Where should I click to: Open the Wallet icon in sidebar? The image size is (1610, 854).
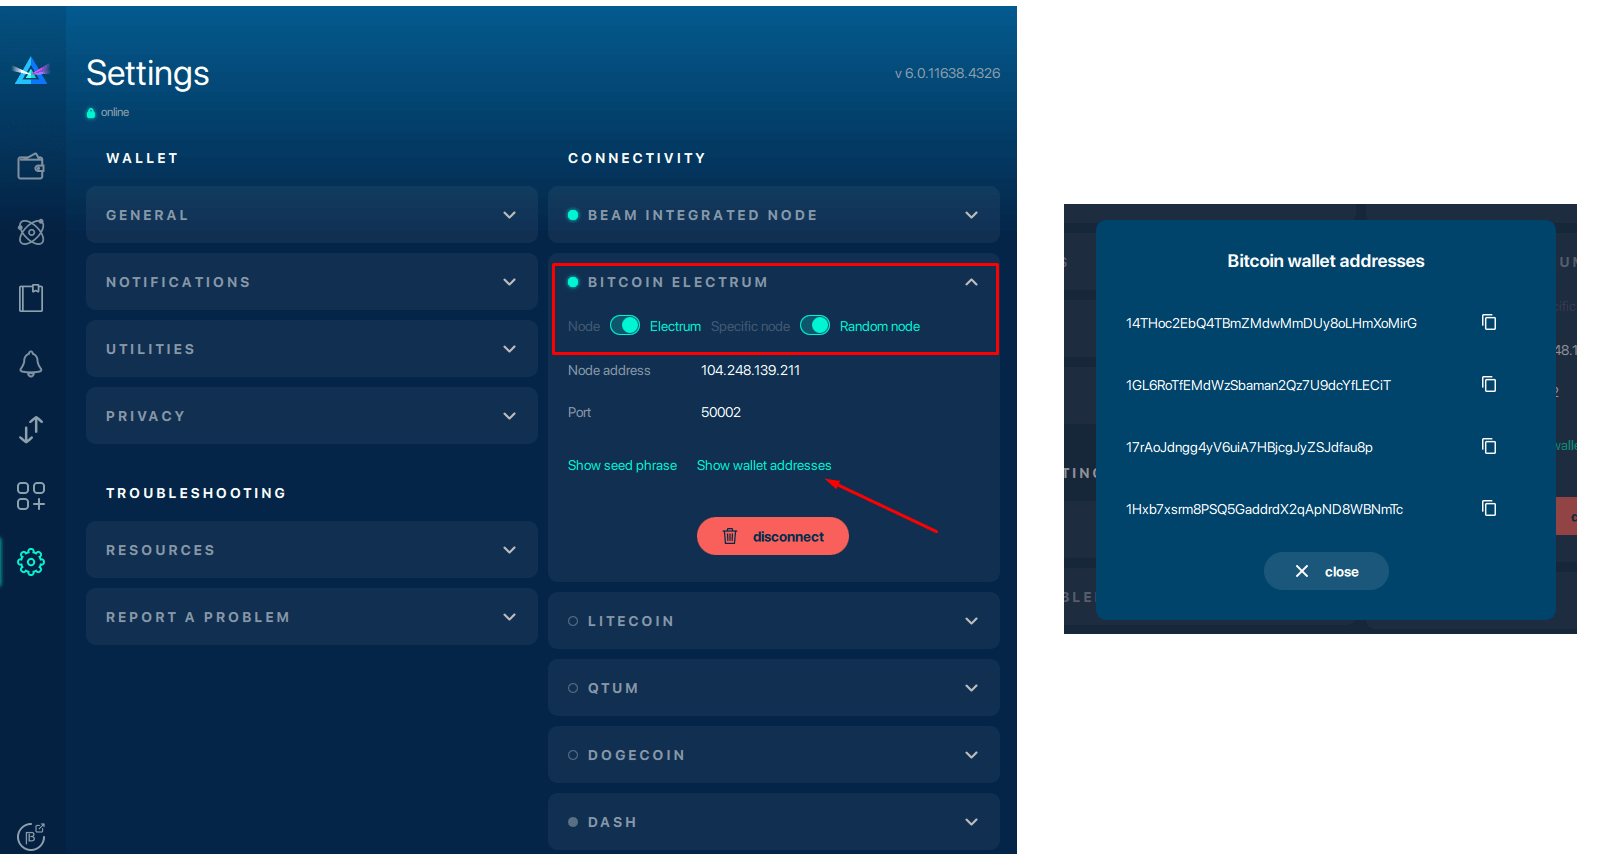[x=31, y=166]
